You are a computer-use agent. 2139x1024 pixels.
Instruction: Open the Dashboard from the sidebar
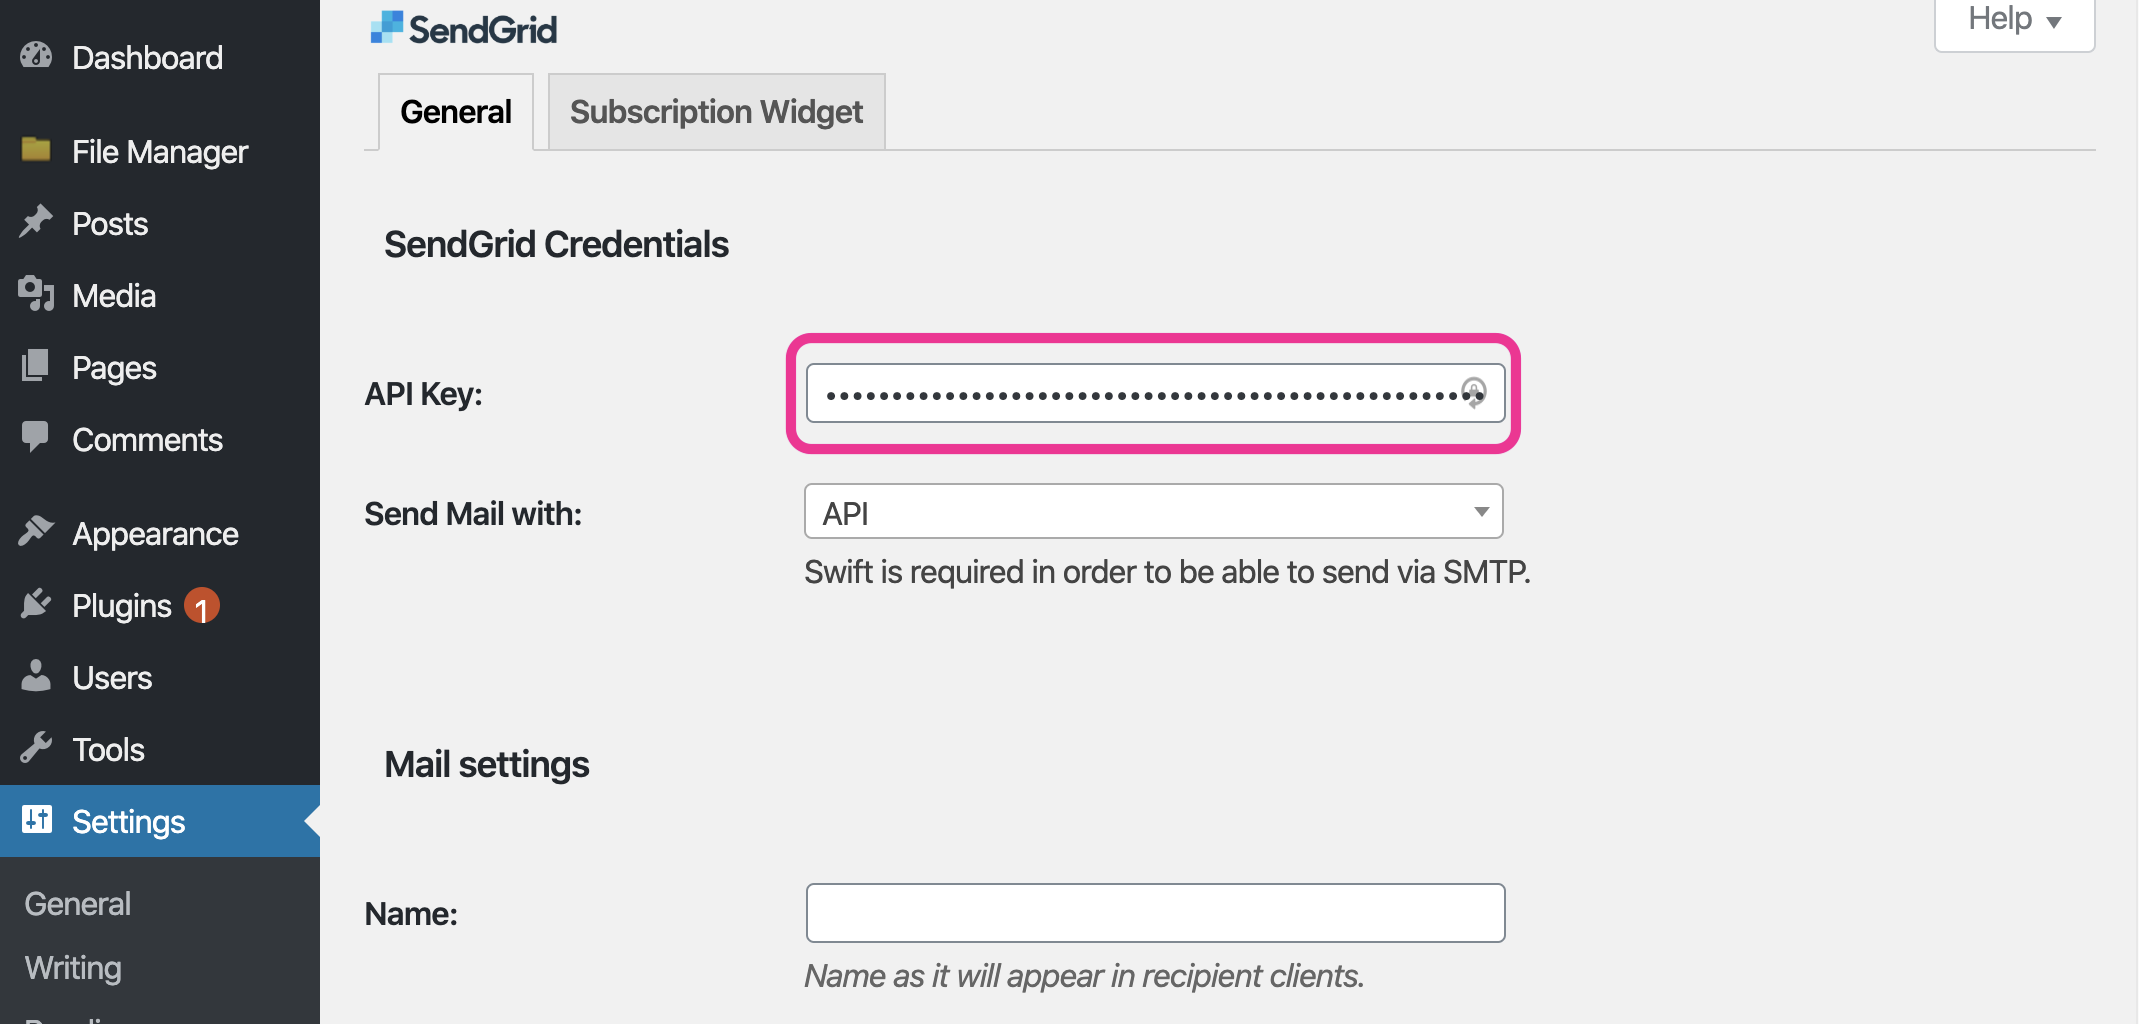tap(36, 57)
